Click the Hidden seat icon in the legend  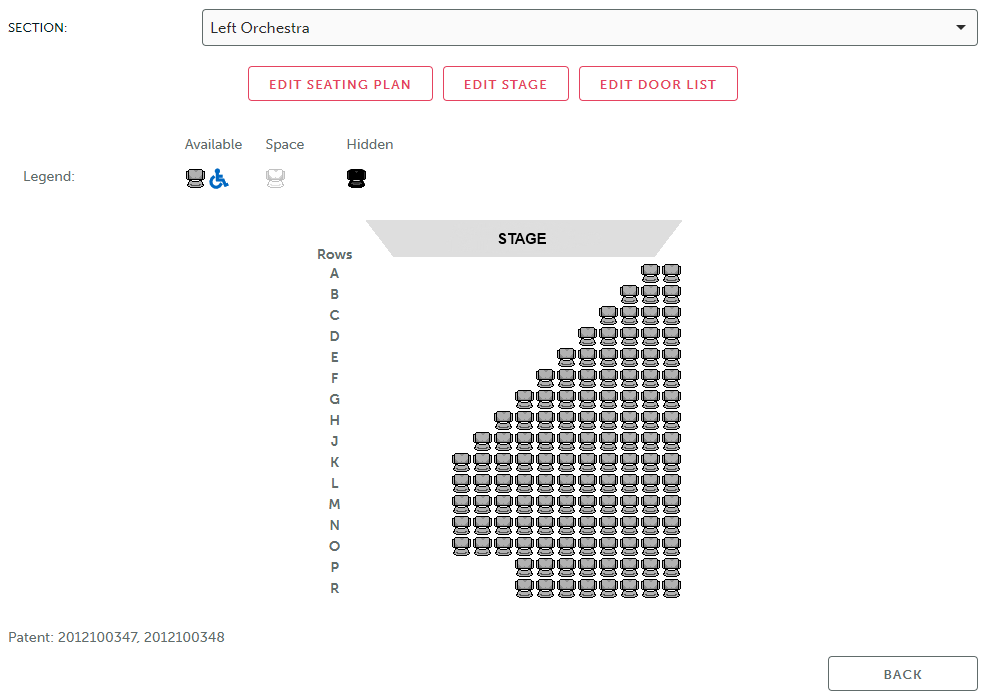[x=356, y=177]
